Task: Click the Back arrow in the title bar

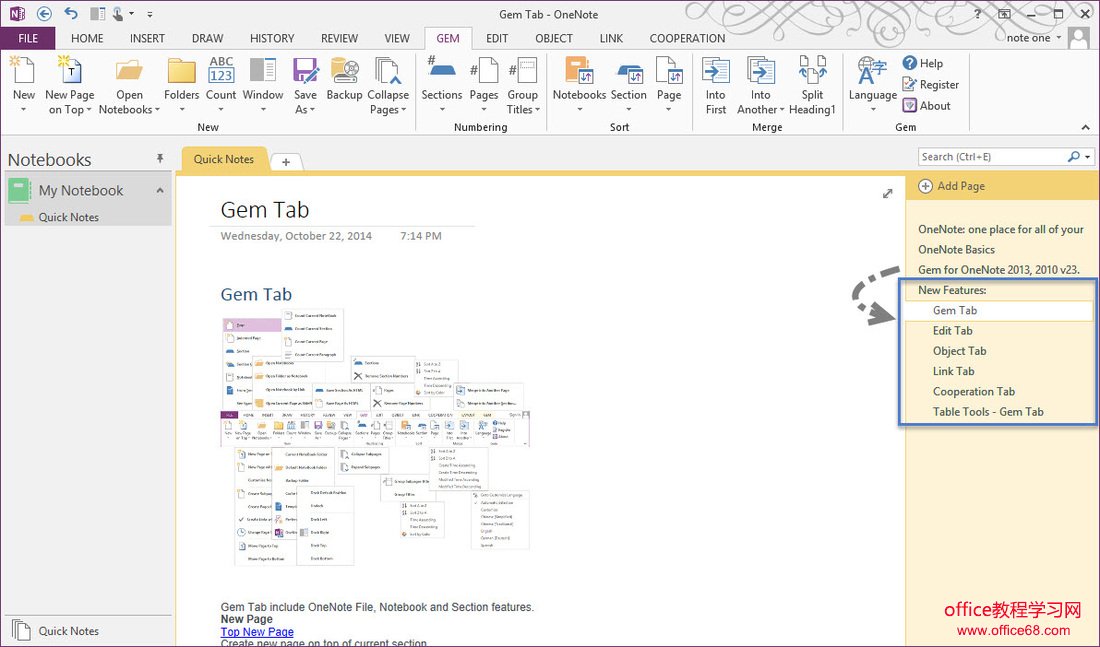Action: (44, 14)
